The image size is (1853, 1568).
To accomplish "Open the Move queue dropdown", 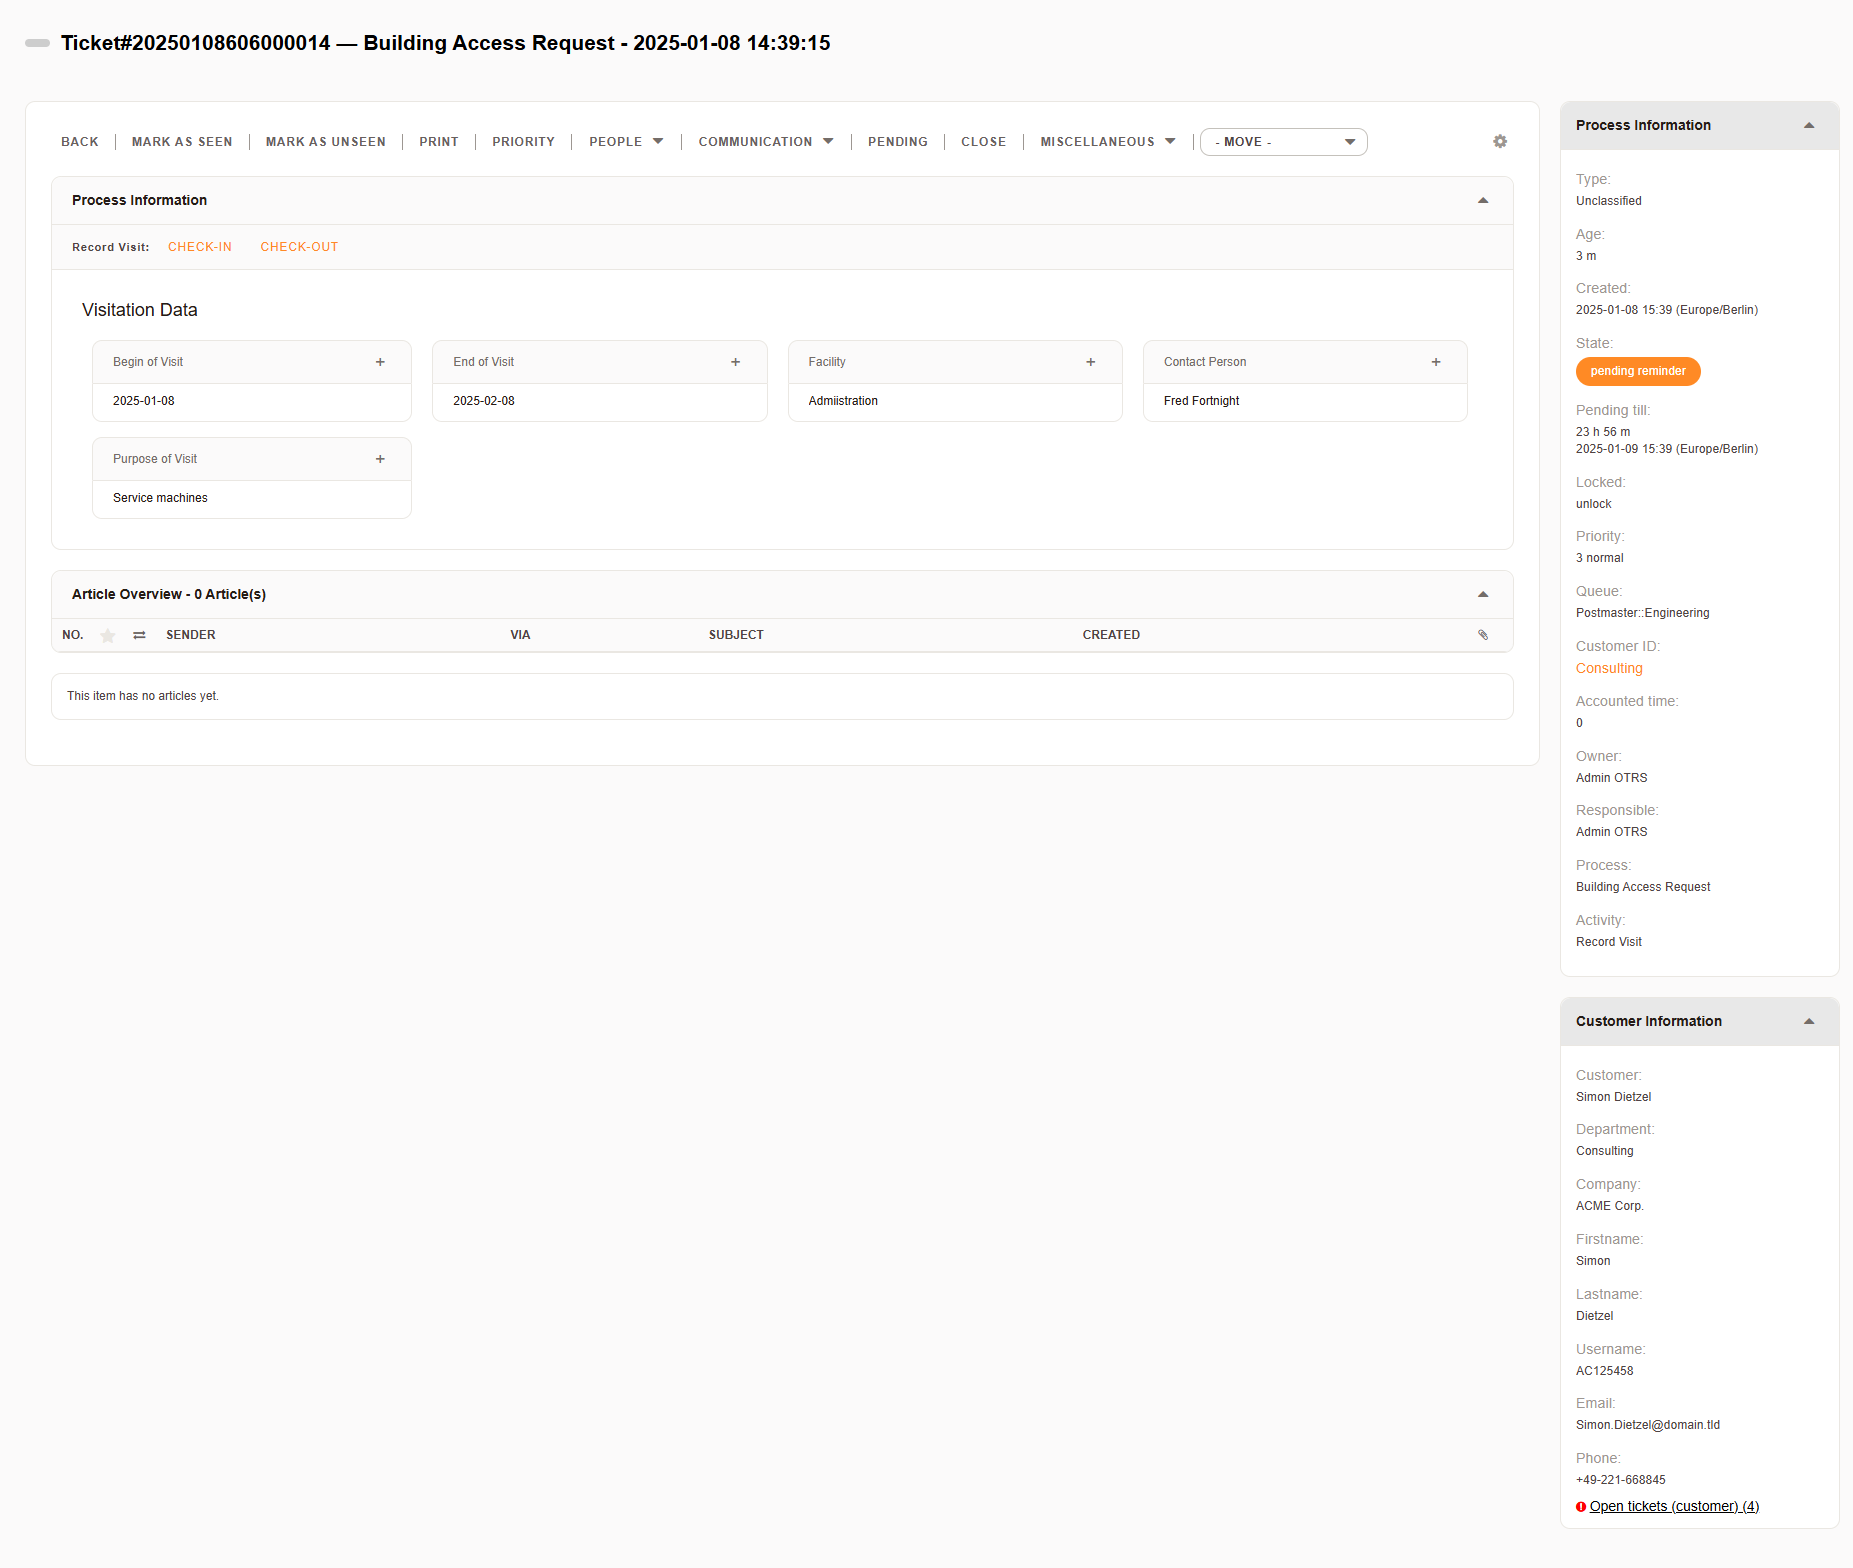I will point(1283,142).
